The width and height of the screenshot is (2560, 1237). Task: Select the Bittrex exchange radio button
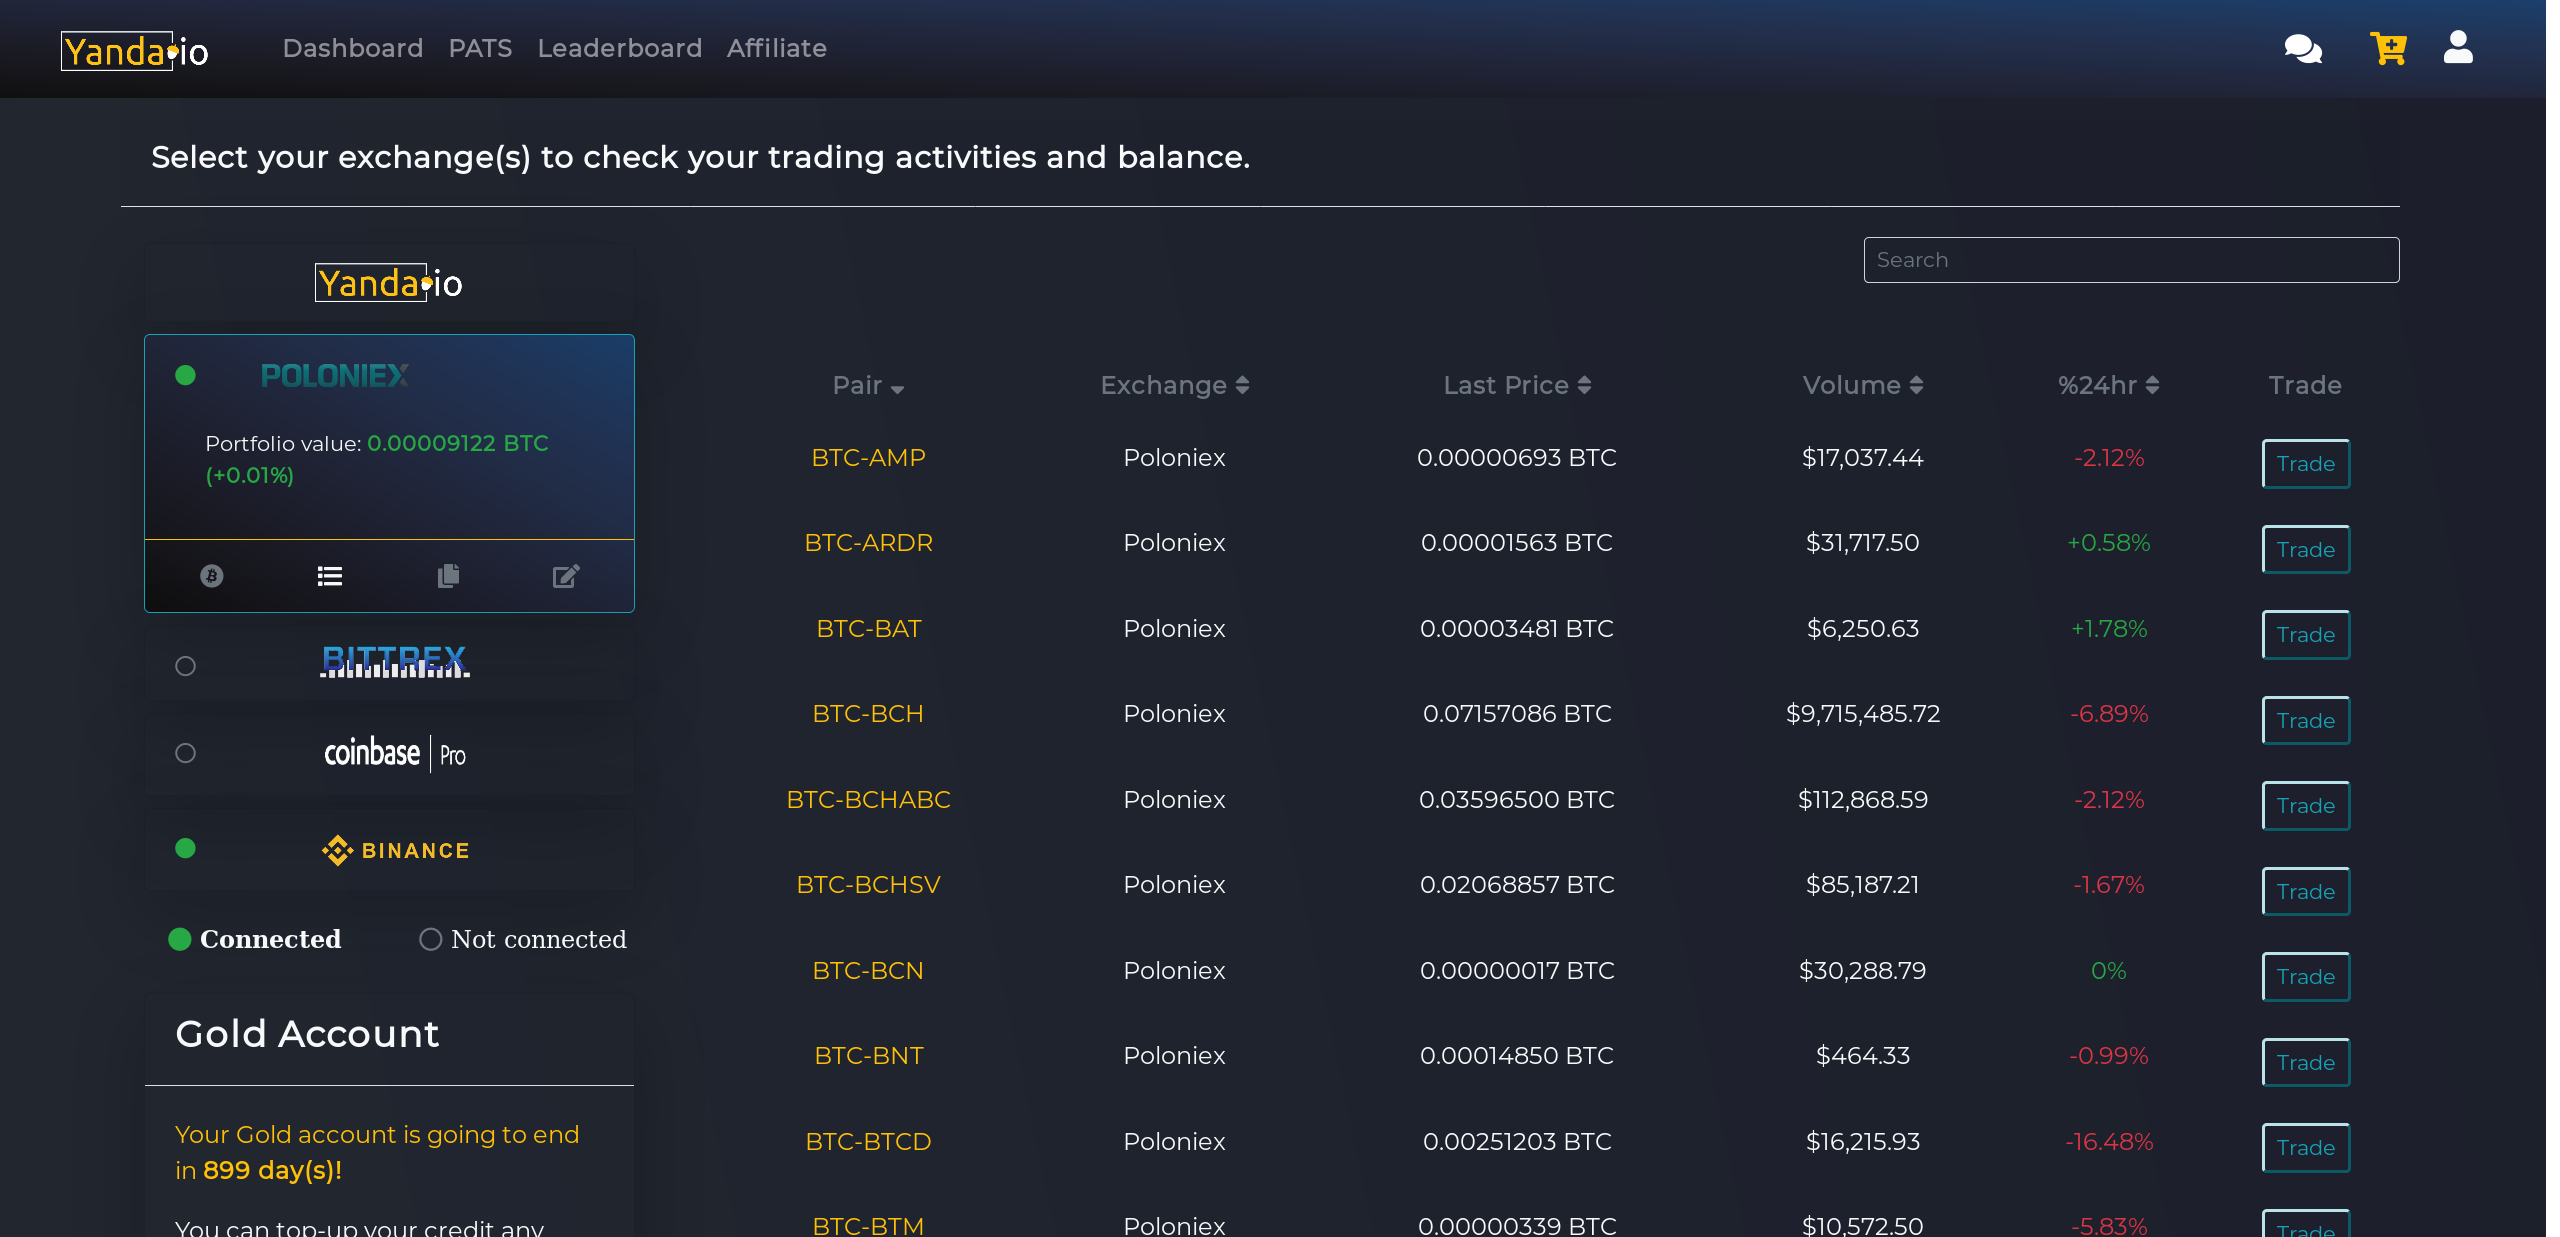[185, 666]
